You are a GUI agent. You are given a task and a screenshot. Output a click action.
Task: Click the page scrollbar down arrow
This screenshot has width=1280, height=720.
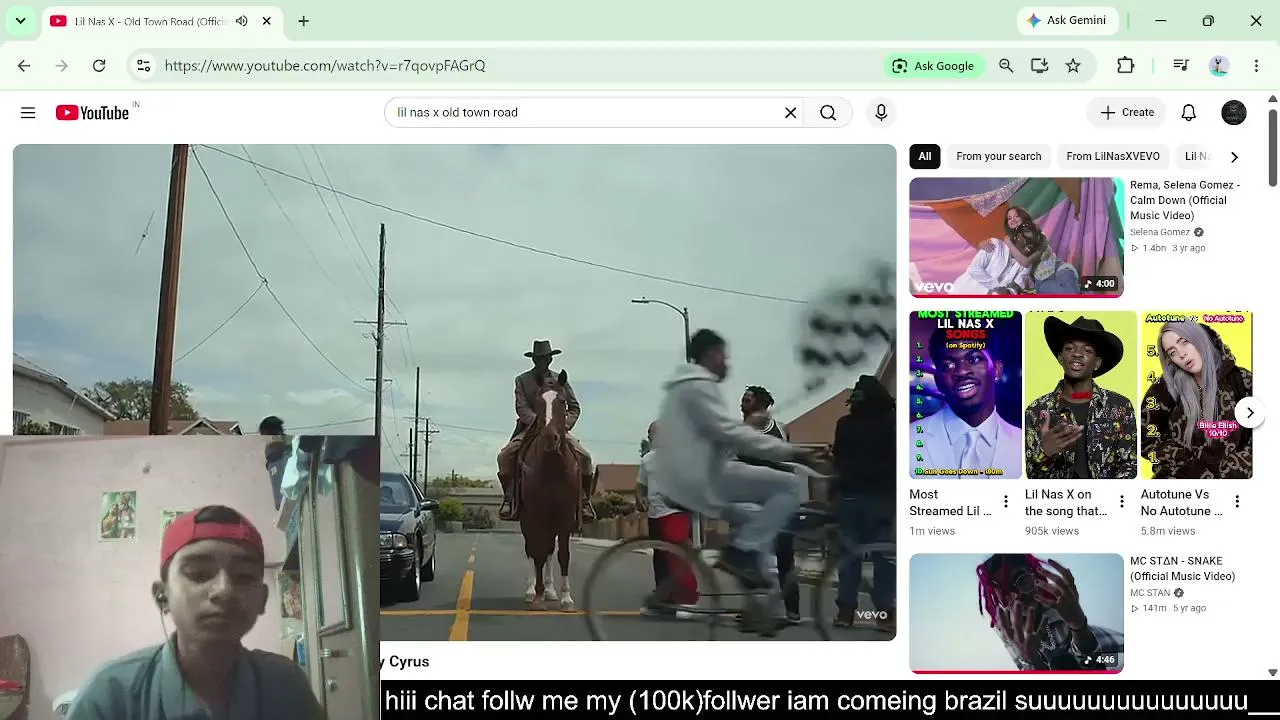point(1272,673)
